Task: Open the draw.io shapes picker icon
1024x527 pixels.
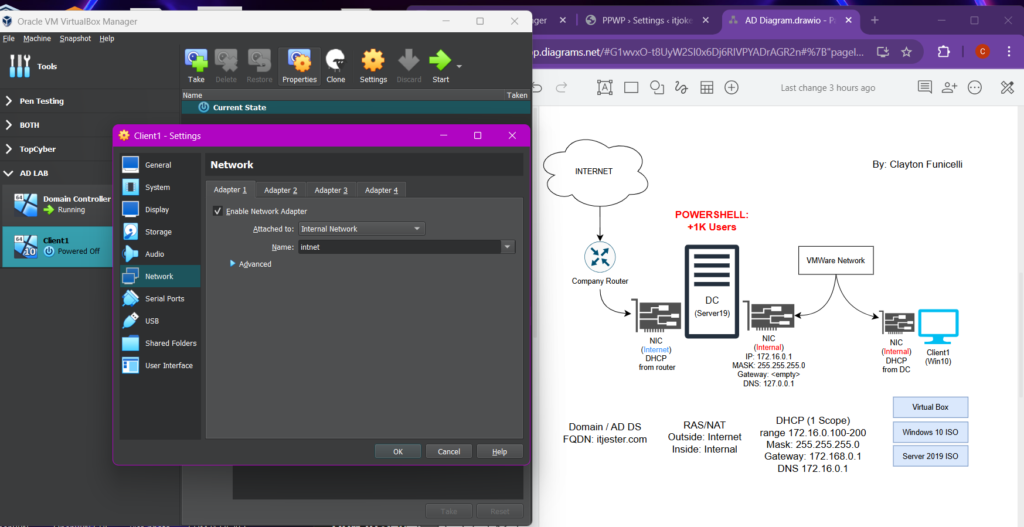Action: coord(657,88)
